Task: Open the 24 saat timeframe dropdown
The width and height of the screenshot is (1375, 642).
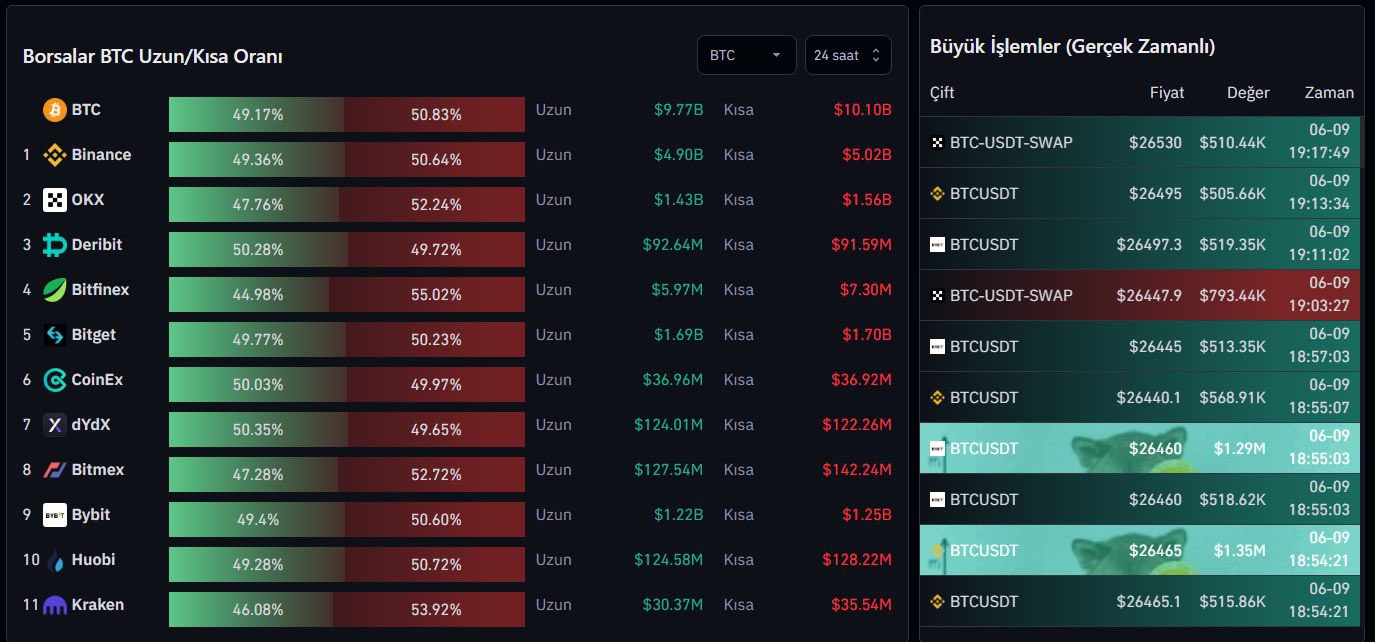Action: click(x=848, y=55)
